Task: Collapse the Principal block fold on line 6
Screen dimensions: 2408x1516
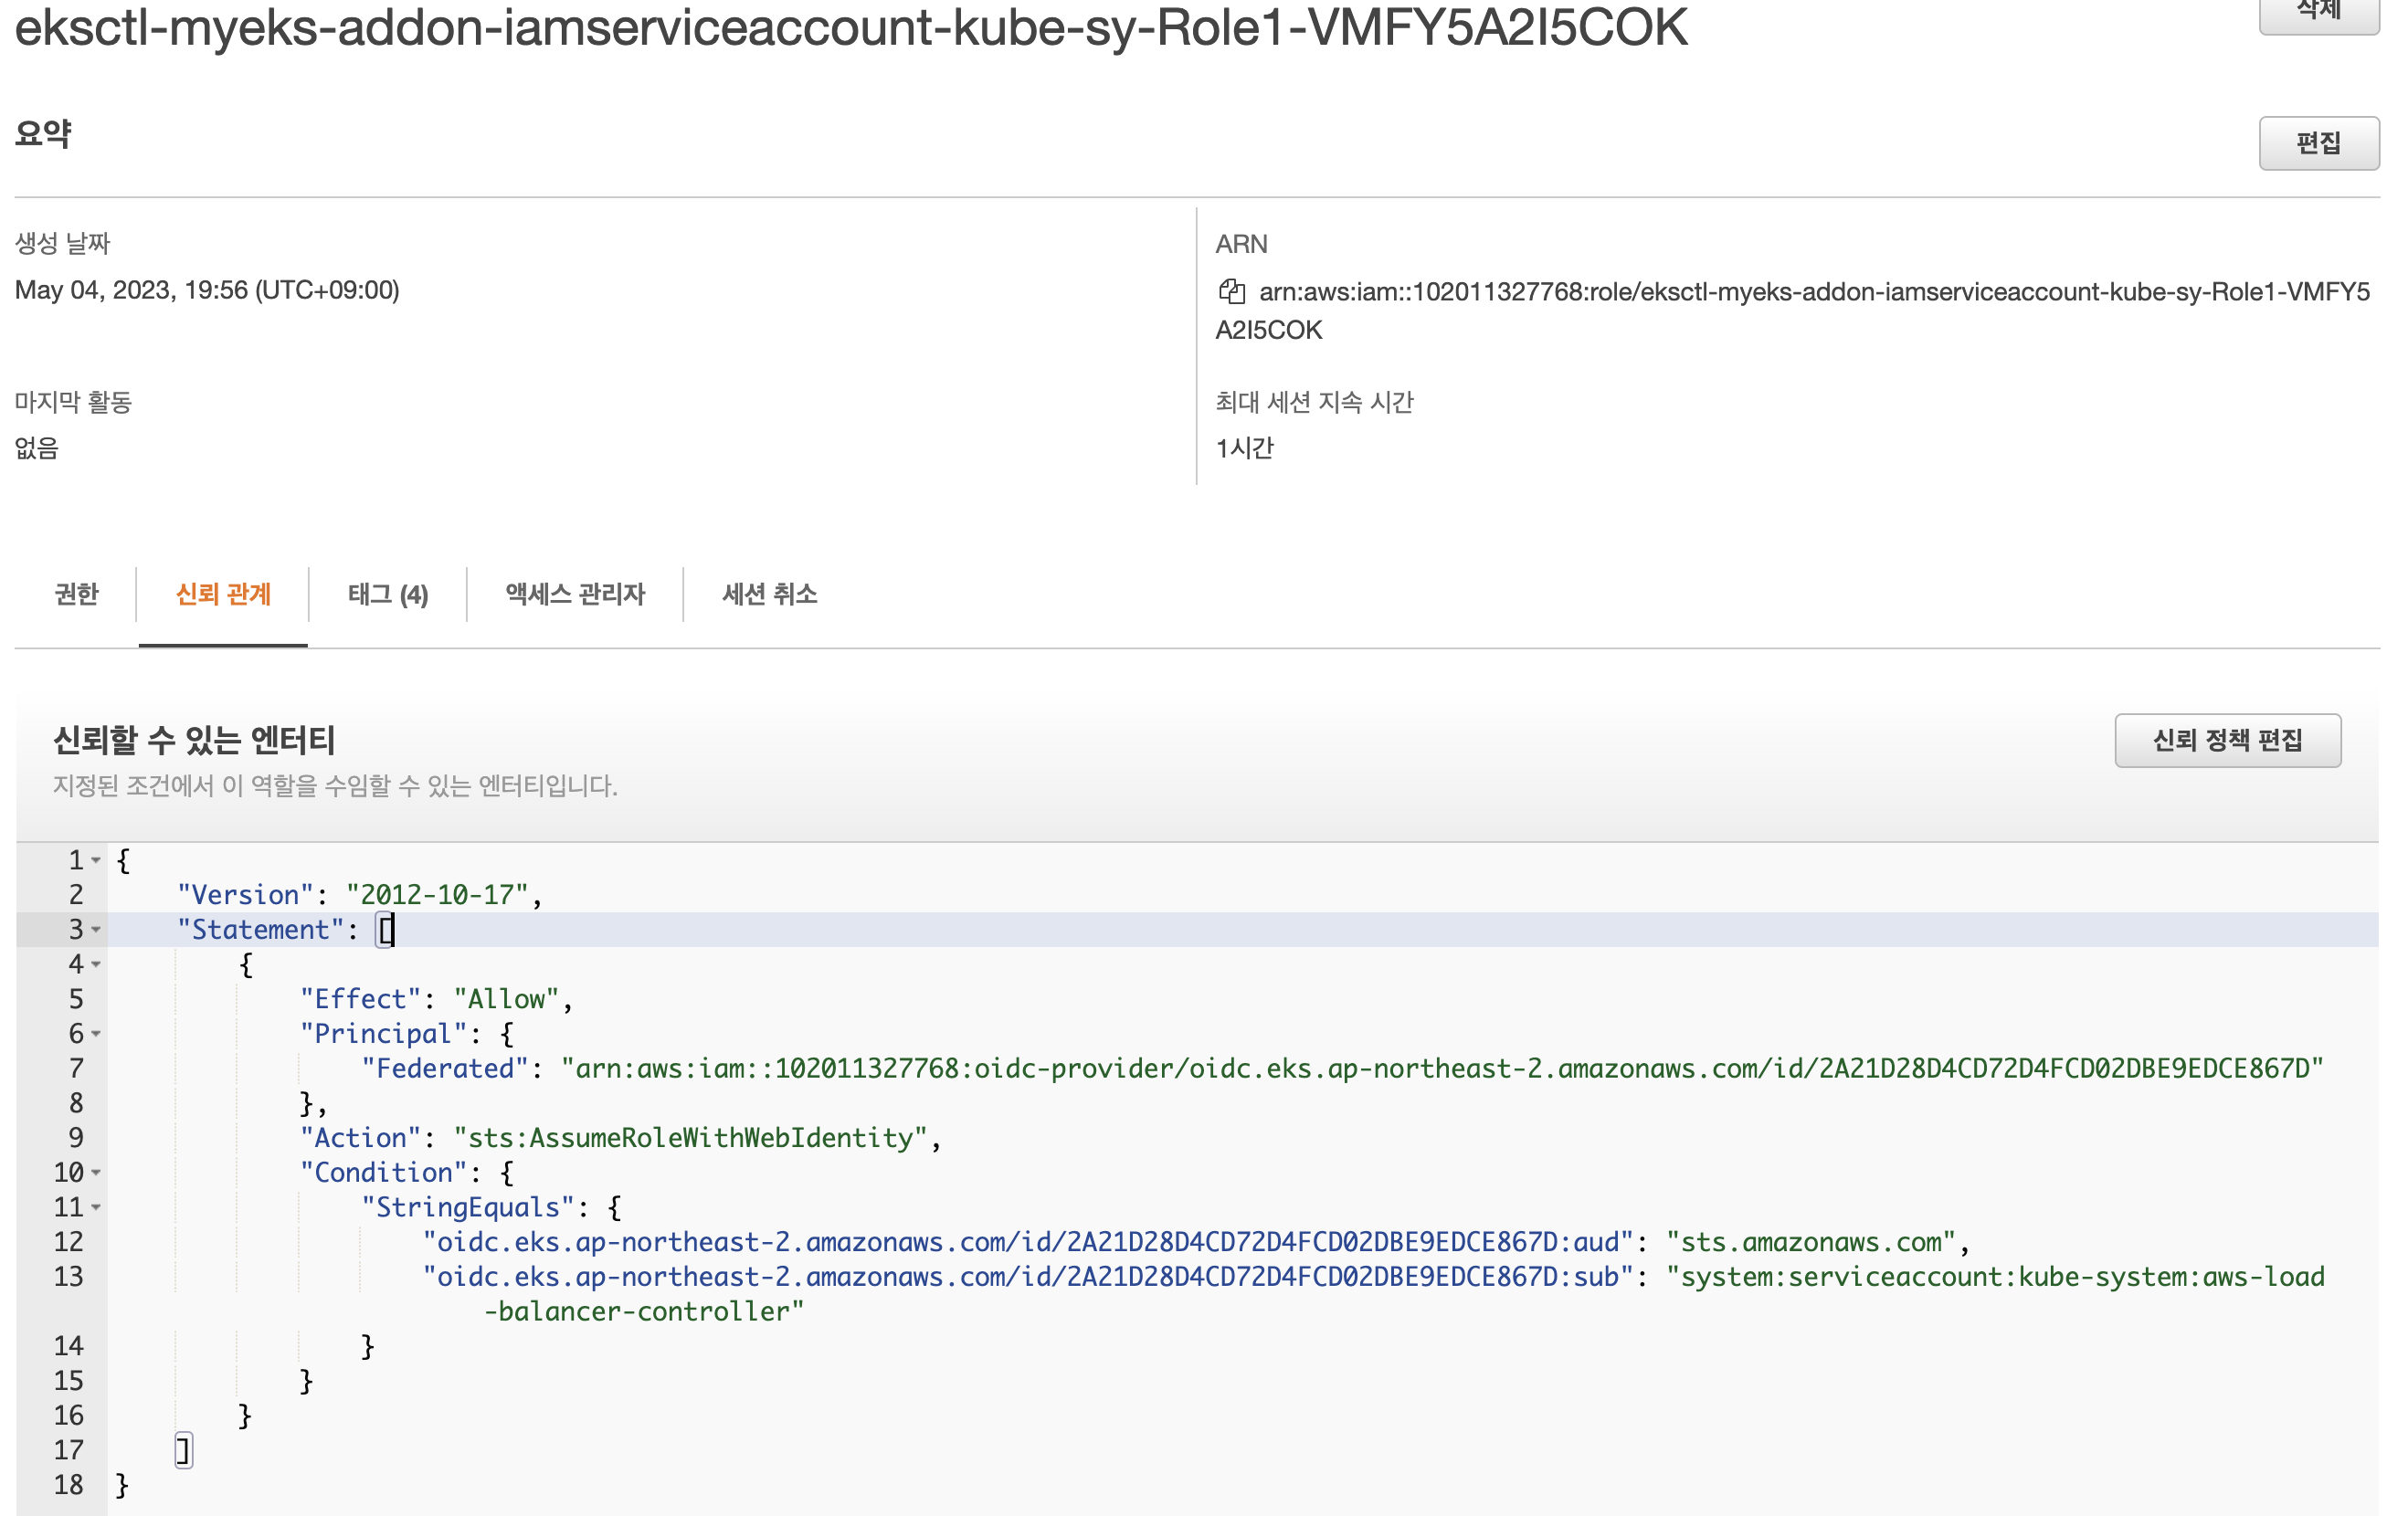Action: 96,1033
